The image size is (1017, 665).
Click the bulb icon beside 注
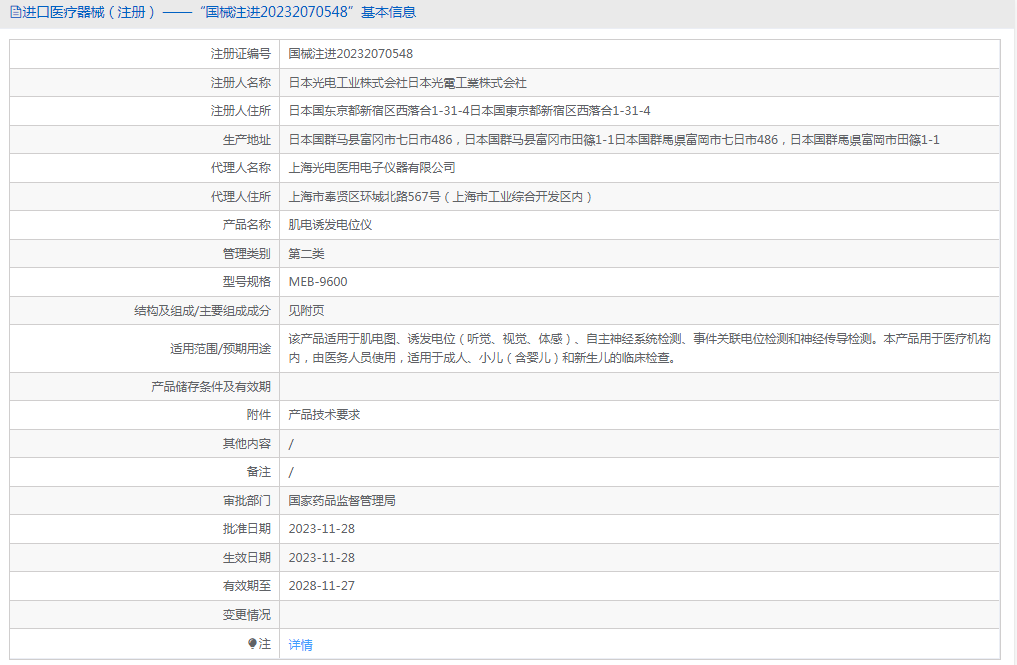point(252,644)
